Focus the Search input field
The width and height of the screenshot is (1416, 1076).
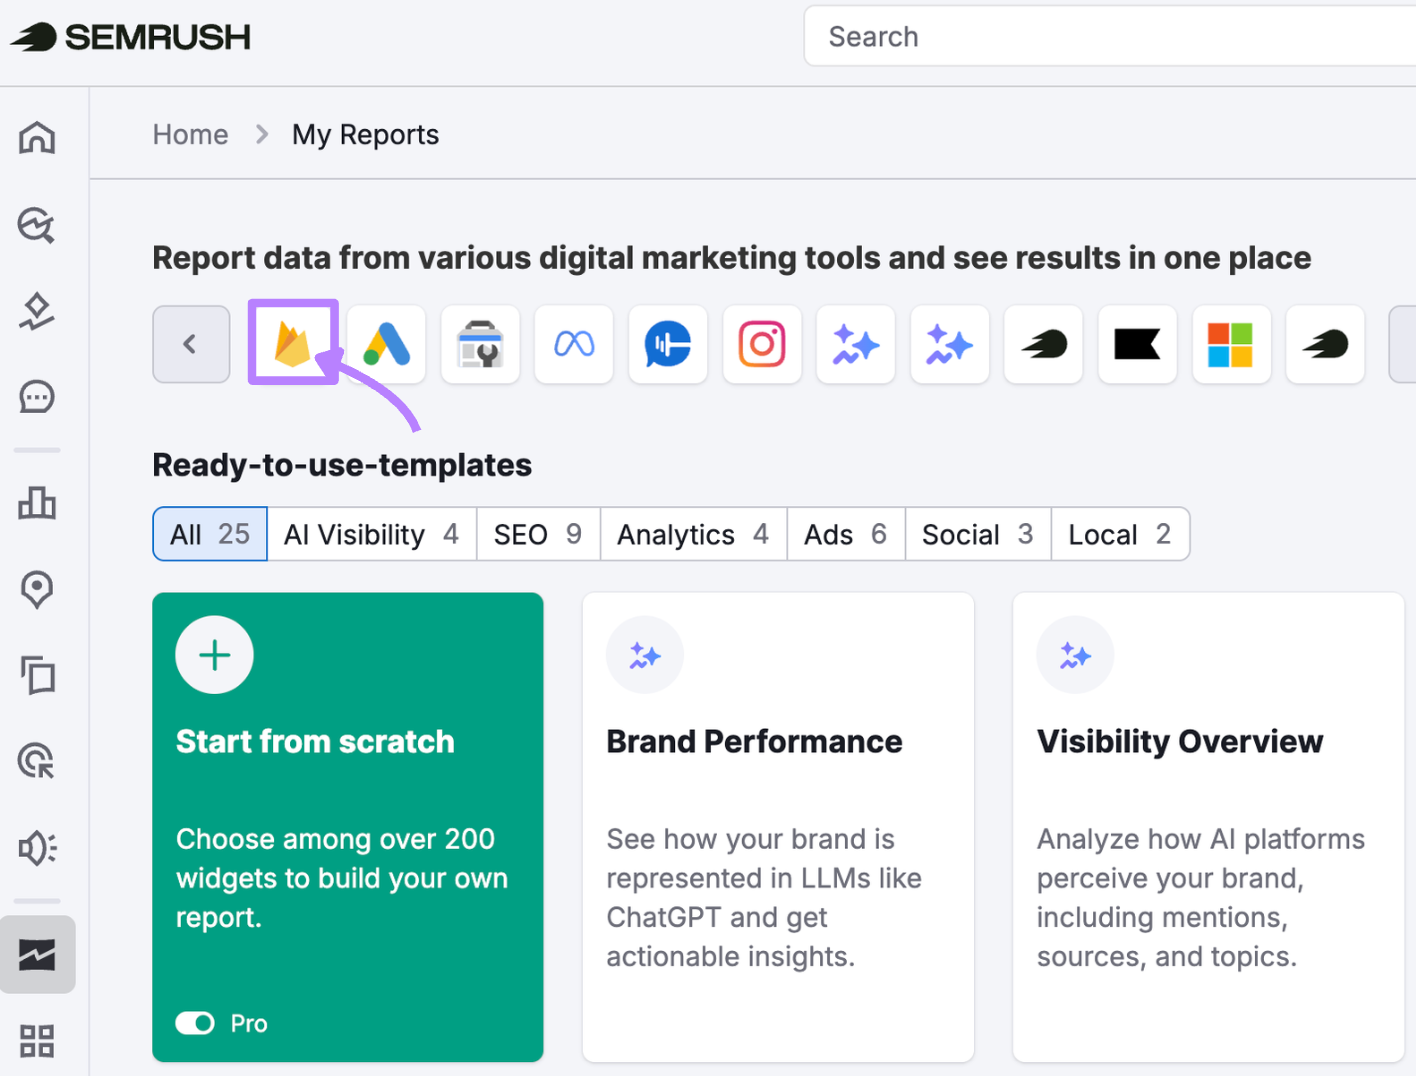click(x=1110, y=37)
